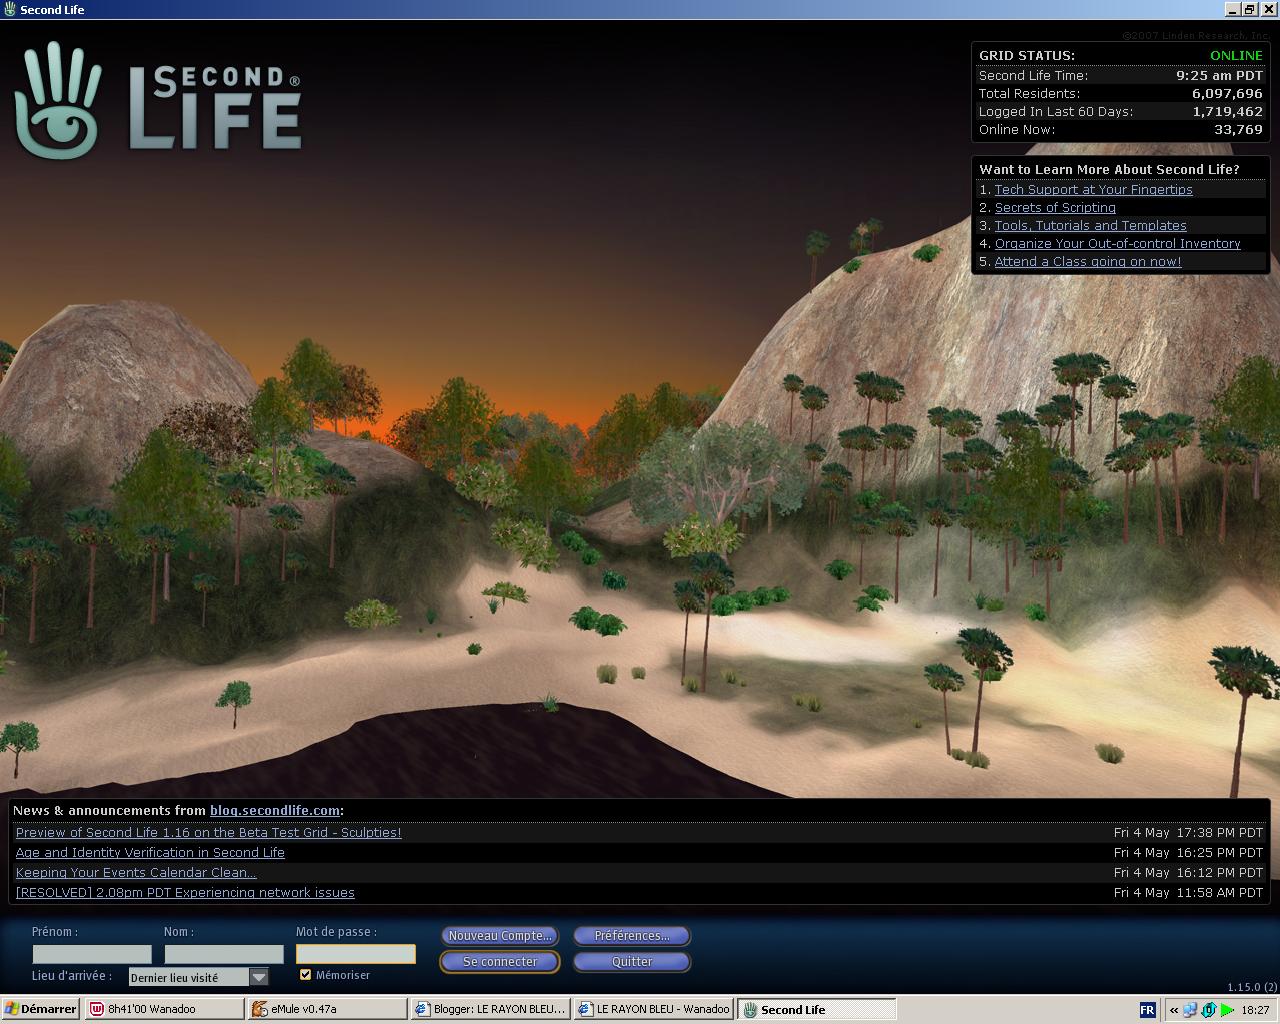Click the blue sync tray icon
This screenshot has height=1024, width=1280.
(1209, 1010)
